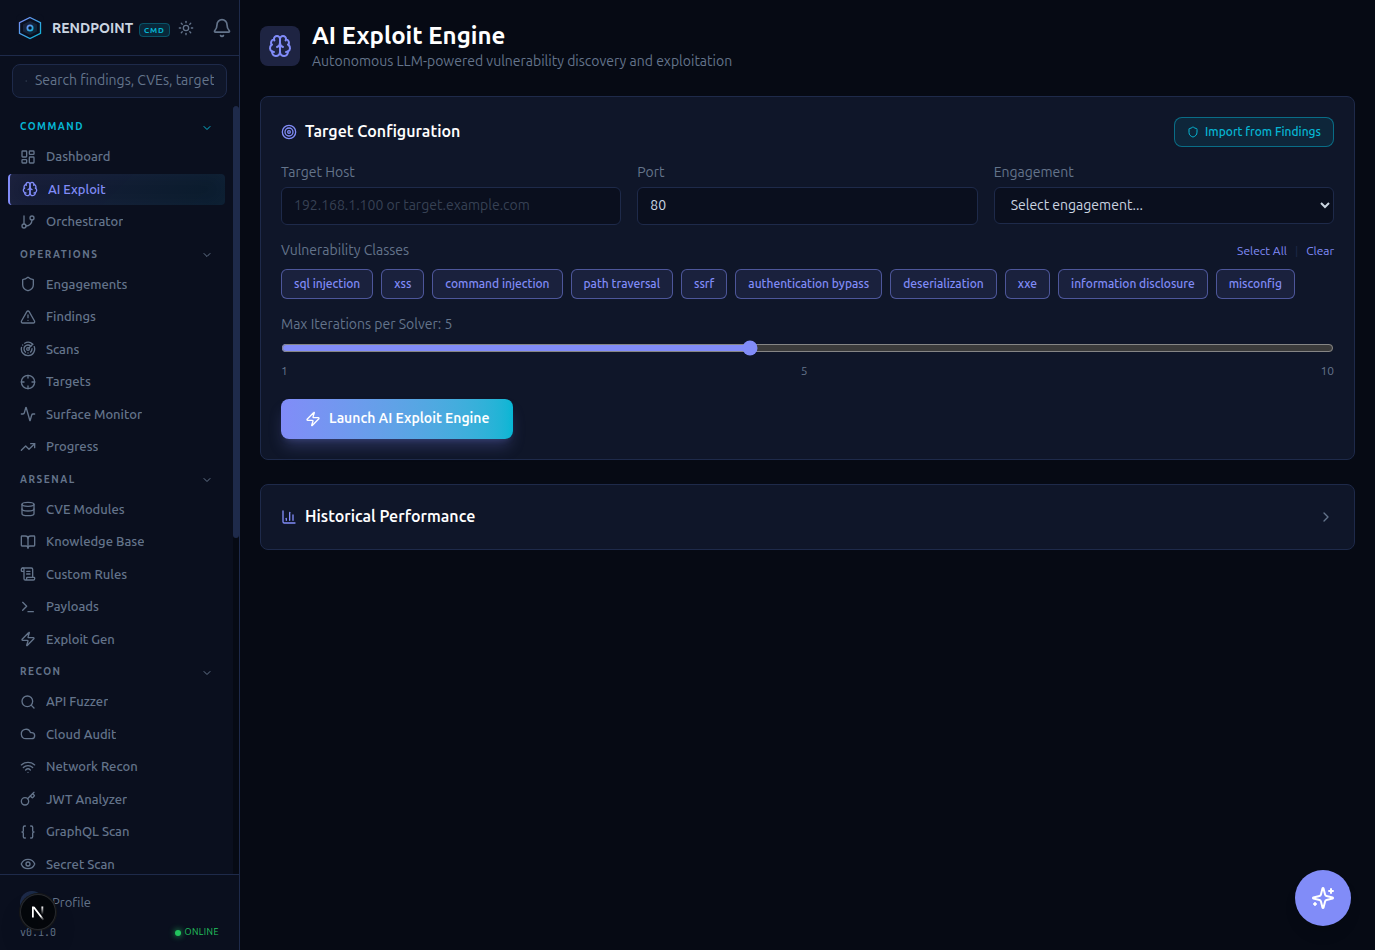The width and height of the screenshot is (1375, 950).
Task: Select the Dashboard icon in sidebar
Action: 28,156
